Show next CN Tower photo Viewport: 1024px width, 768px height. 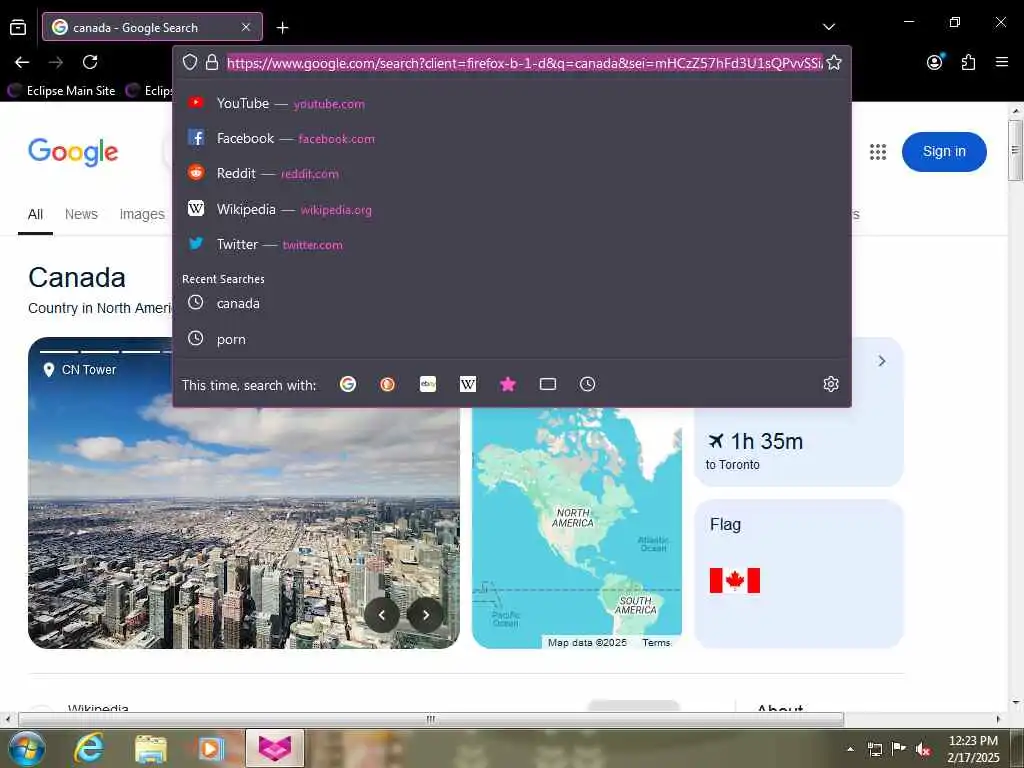[425, 615]
